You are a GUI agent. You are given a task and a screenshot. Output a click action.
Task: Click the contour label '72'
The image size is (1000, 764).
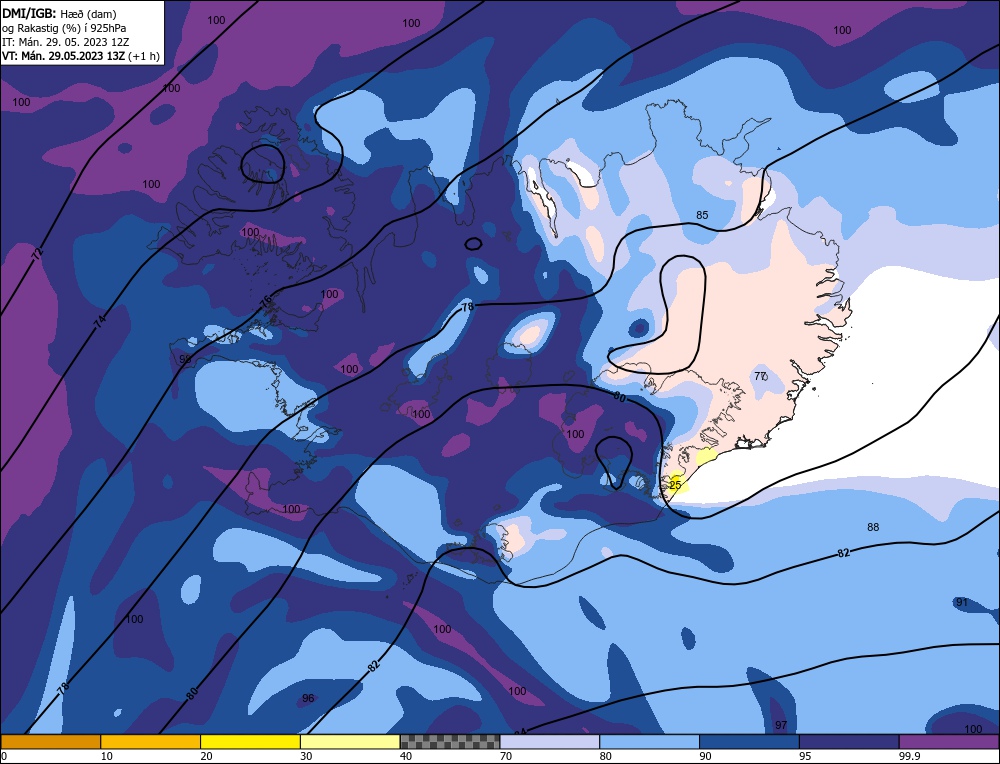point(38,254)
